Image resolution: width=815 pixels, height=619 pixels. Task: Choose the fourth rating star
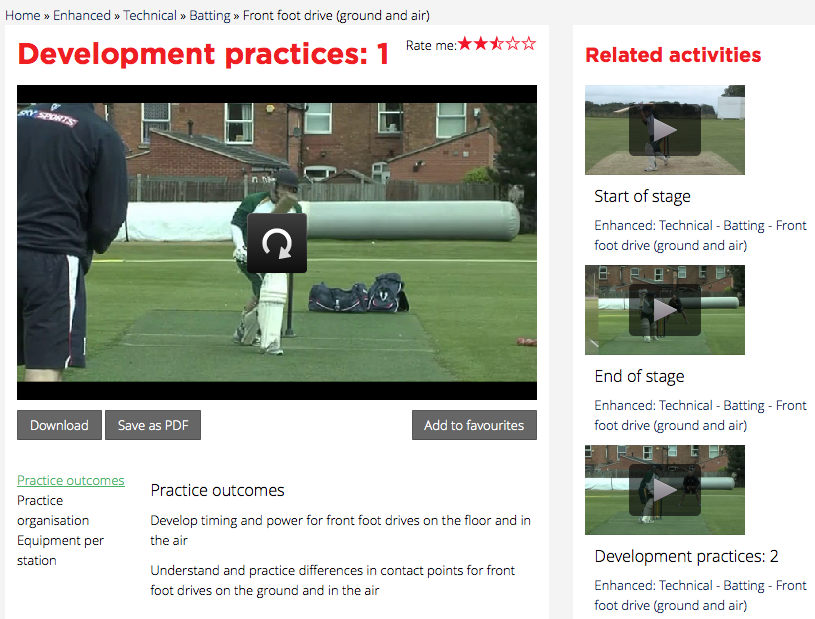(x=513, y=44)
